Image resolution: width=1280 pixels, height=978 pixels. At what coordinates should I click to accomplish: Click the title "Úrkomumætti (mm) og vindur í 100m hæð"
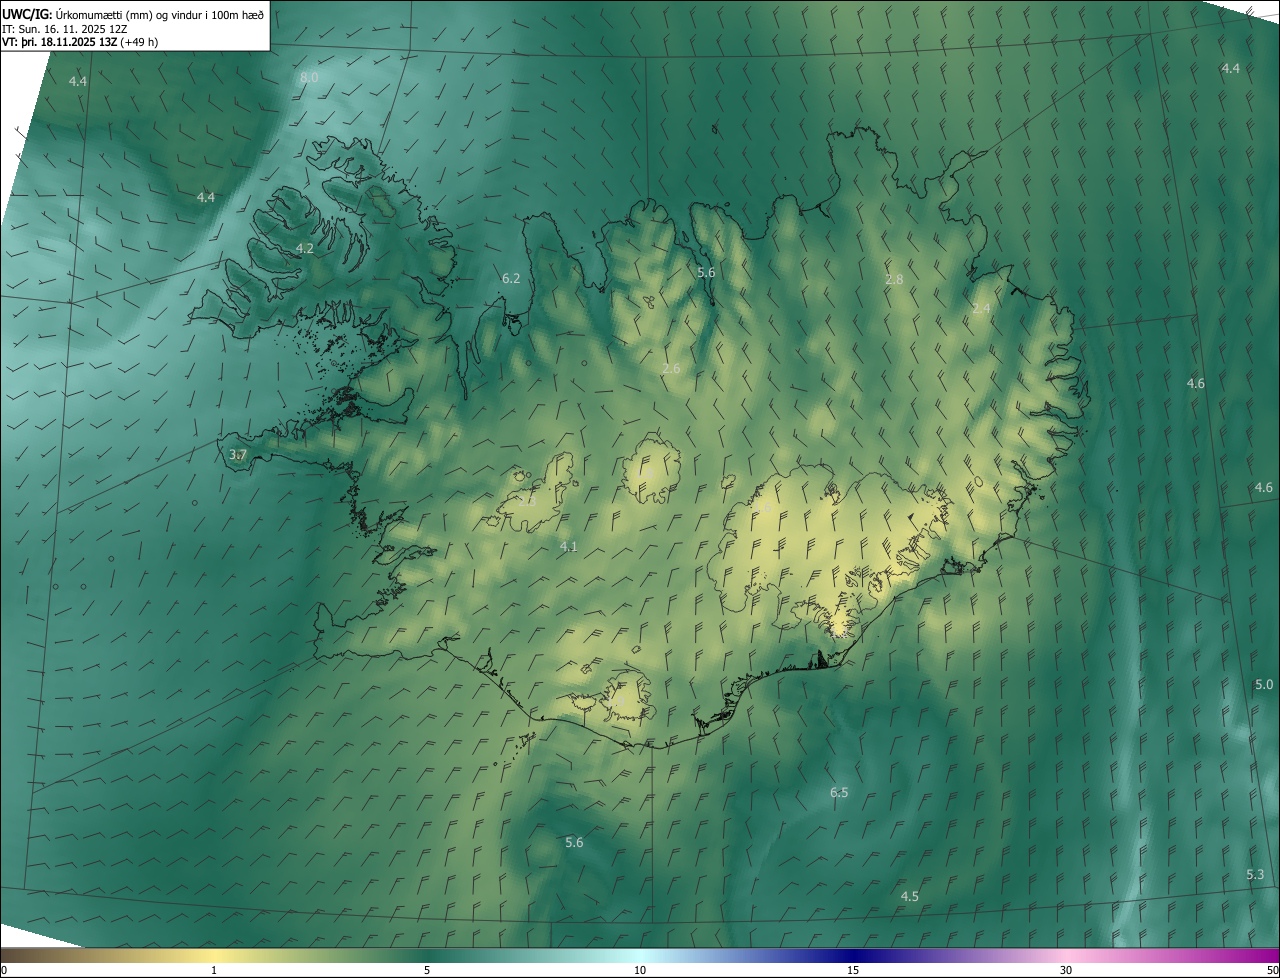point(160,13)
